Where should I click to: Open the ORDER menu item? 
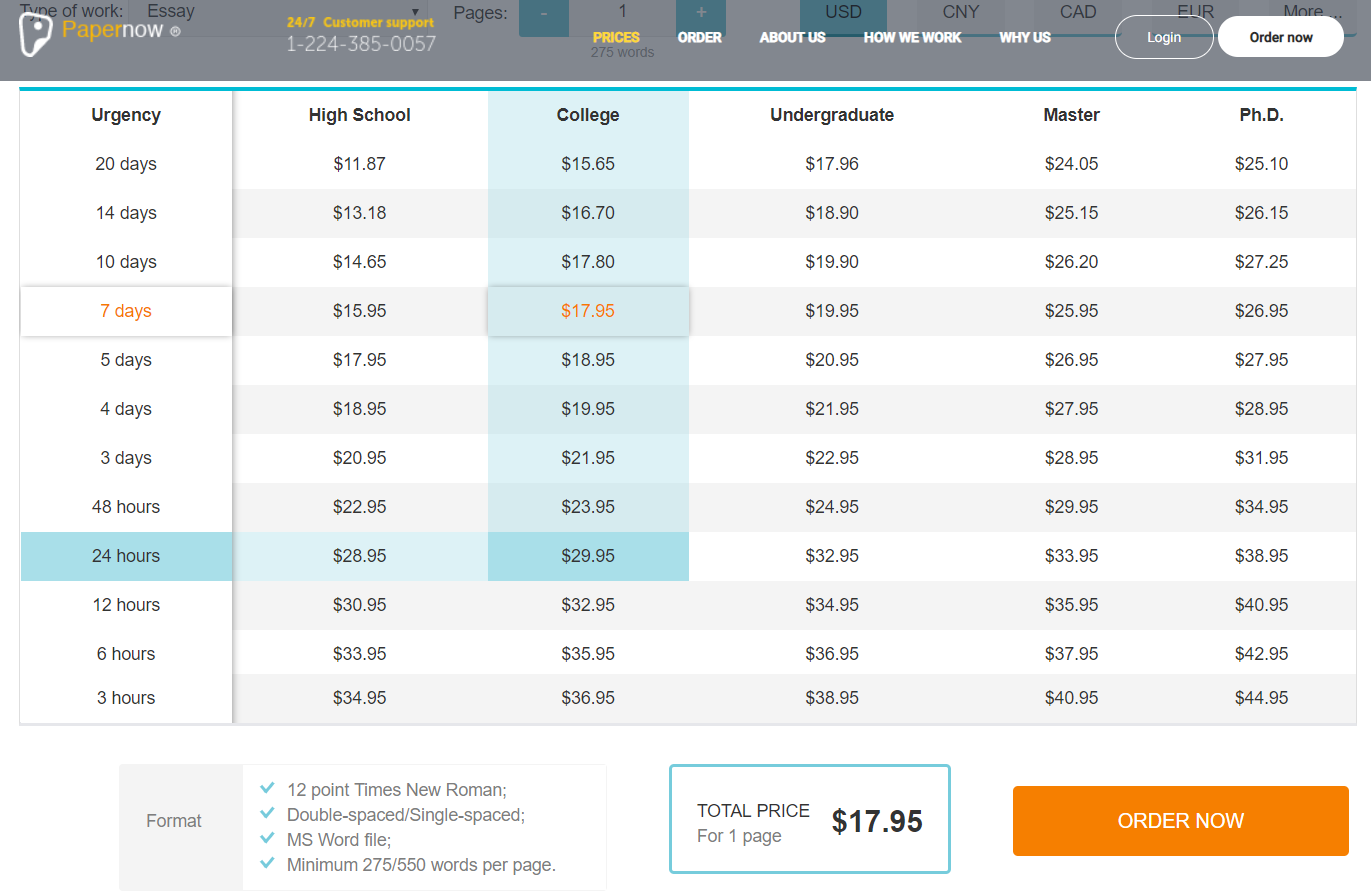tap(700, 37)
